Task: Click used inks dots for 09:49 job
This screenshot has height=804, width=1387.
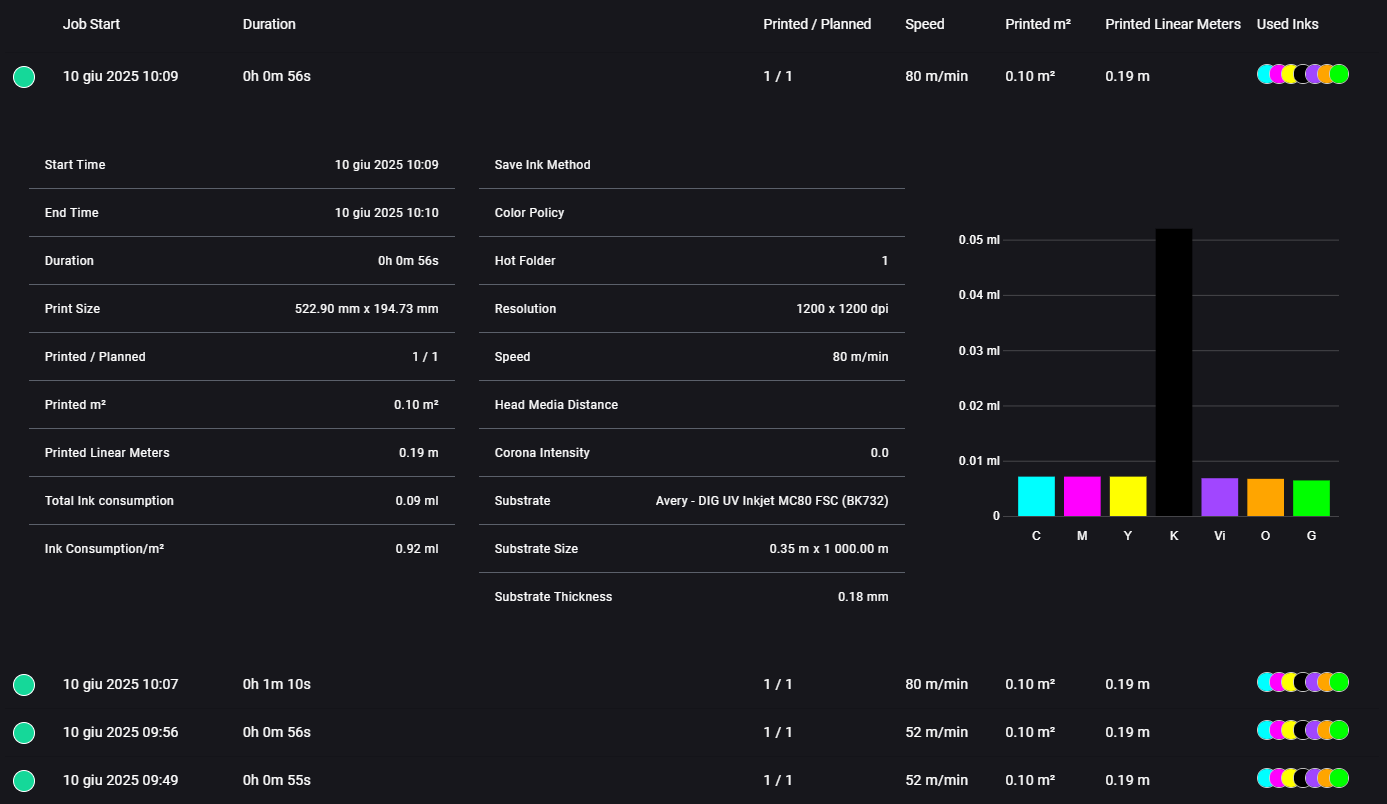Action: click(1302, 778)
